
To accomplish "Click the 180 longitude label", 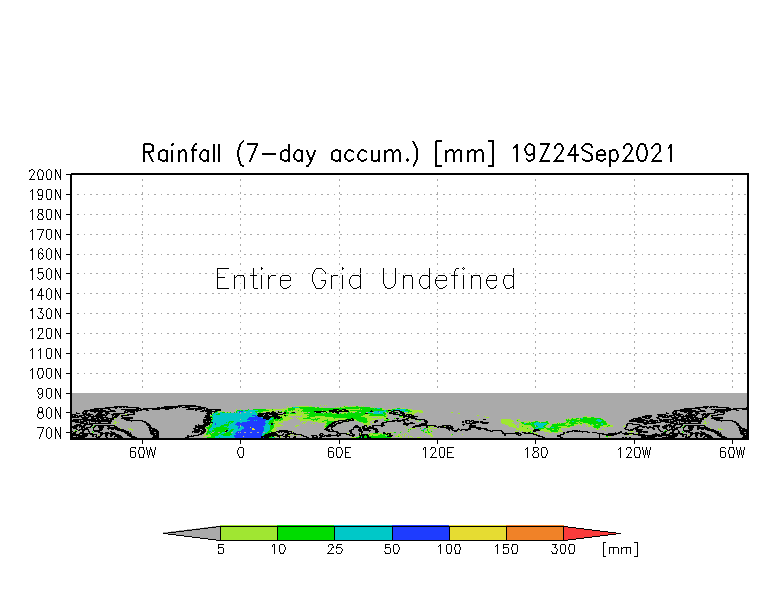I will tap(536, 453).
